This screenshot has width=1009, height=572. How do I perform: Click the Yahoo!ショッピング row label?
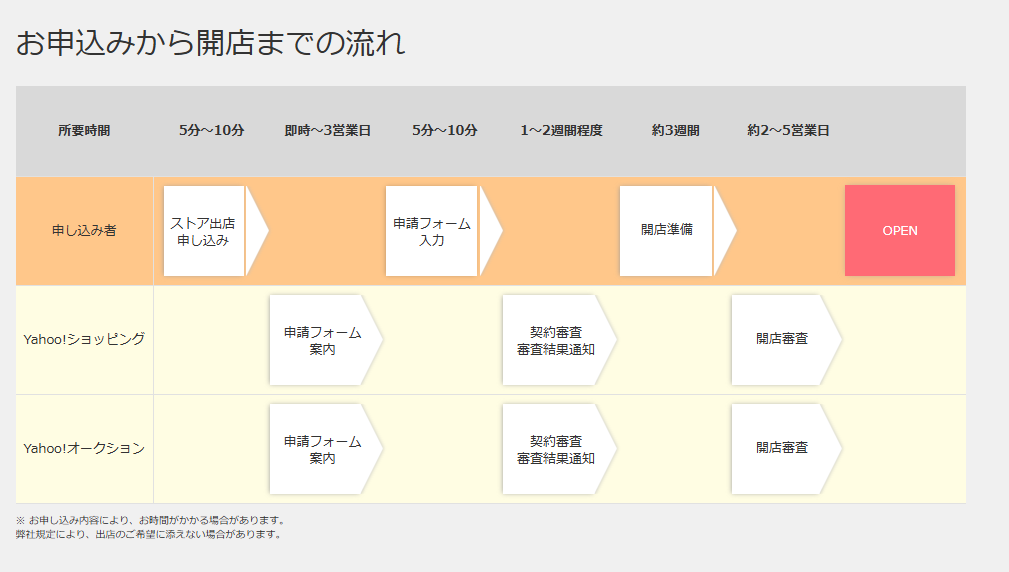(x=84, y=339)
